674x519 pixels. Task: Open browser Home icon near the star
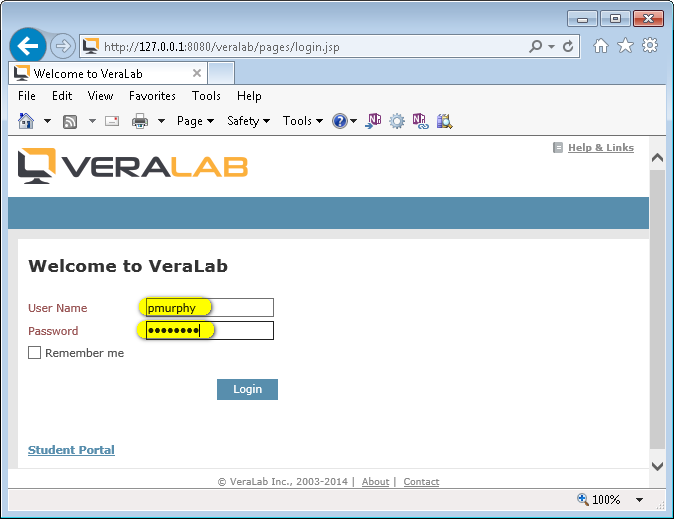point(601,46)
